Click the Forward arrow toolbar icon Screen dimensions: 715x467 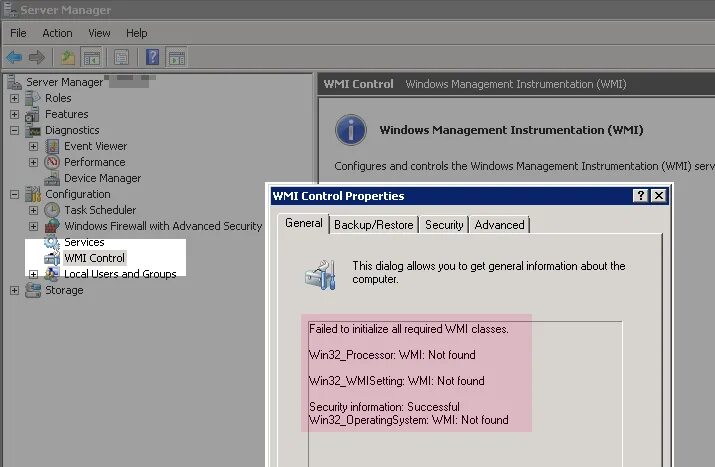(36, 57)
